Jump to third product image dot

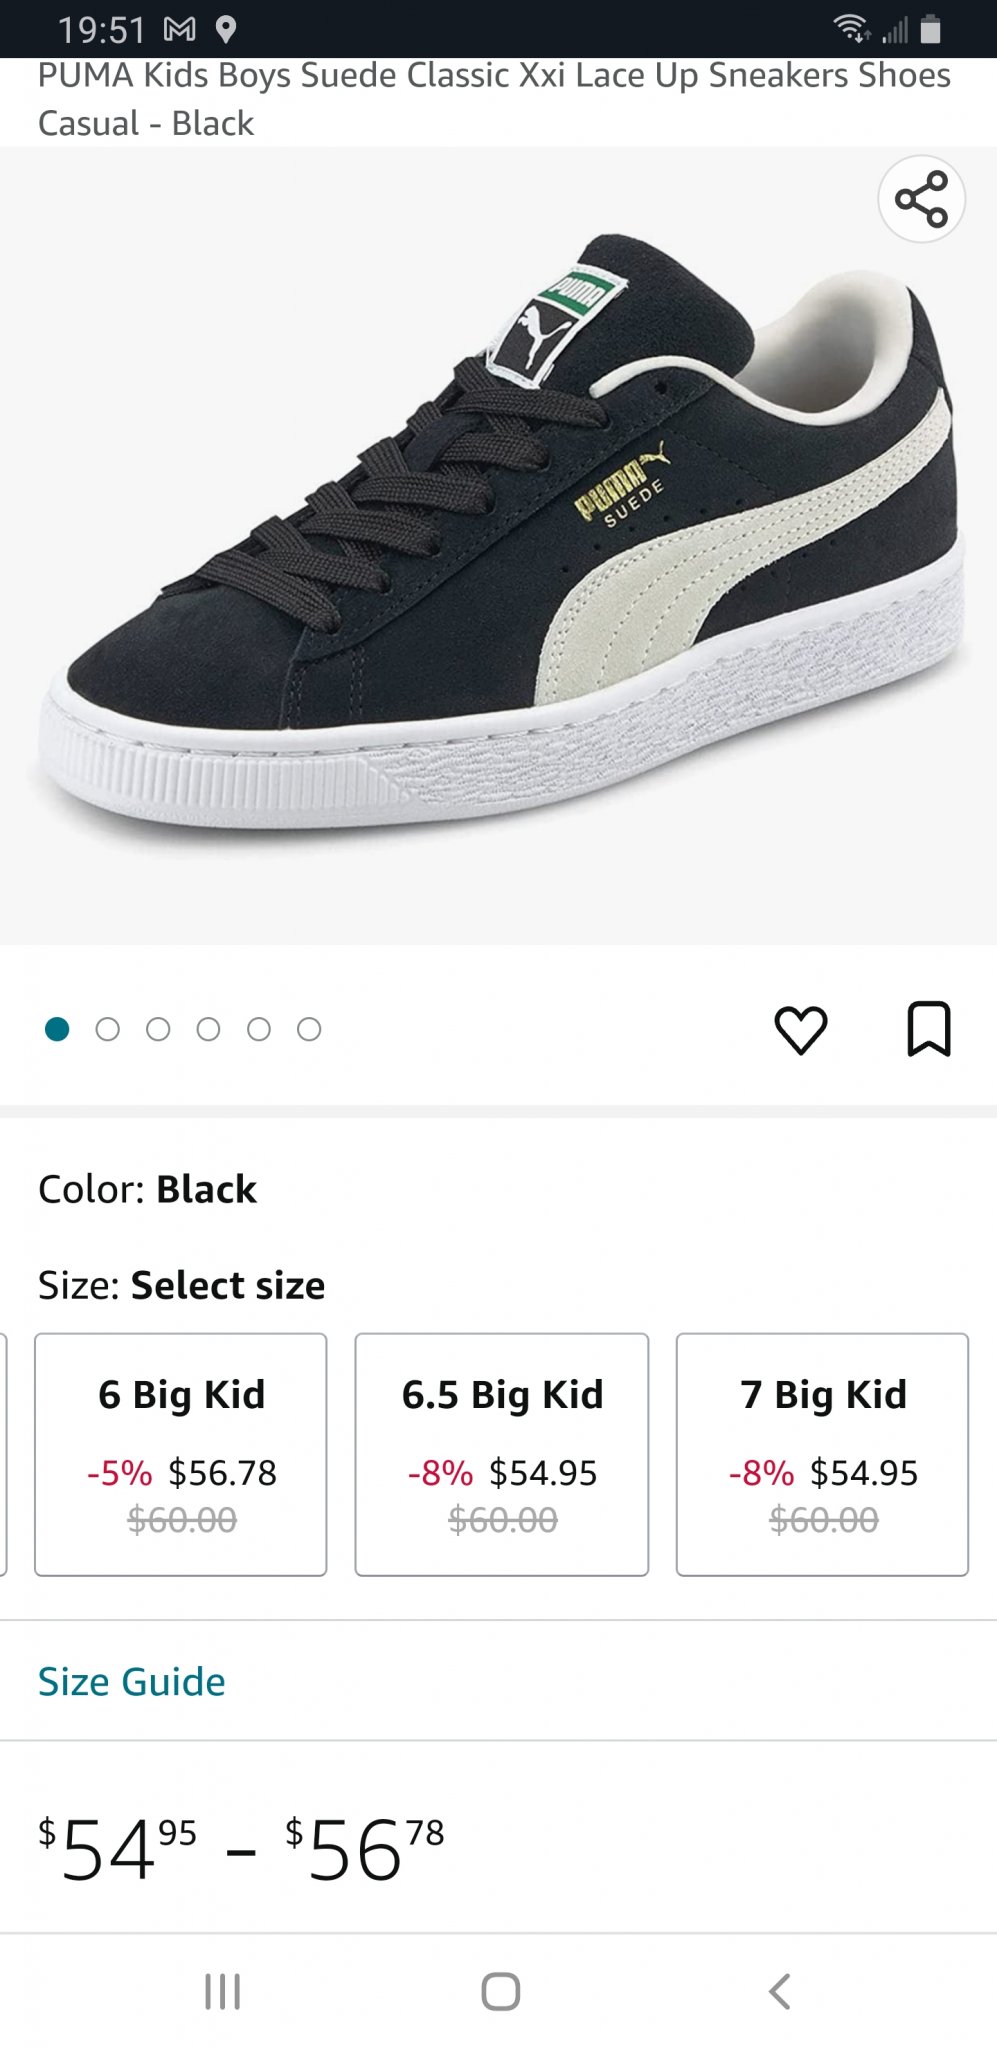click(158, 1029)
